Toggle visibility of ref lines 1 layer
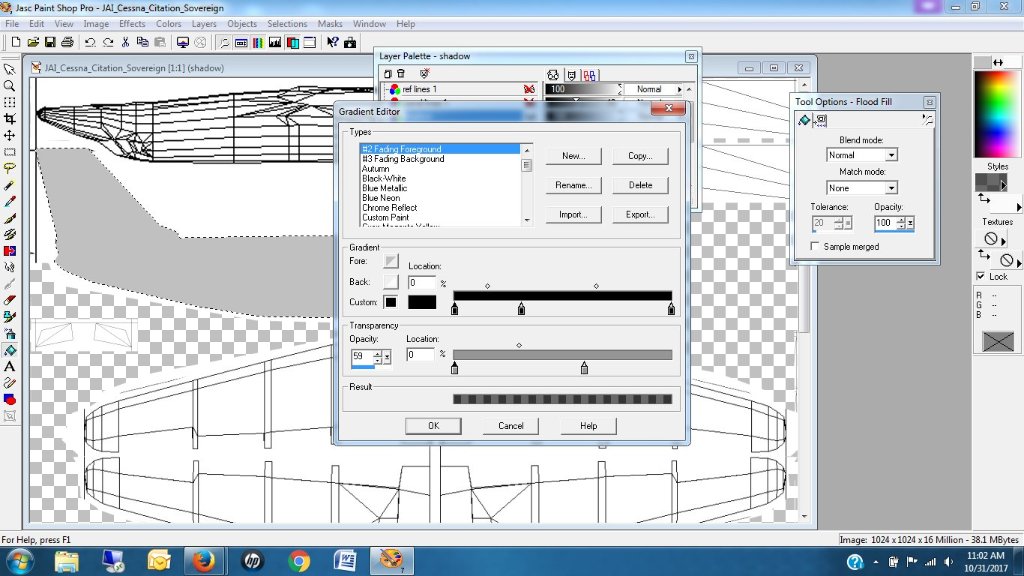This screenshot has width=1024, height=576. coord(529,89)
